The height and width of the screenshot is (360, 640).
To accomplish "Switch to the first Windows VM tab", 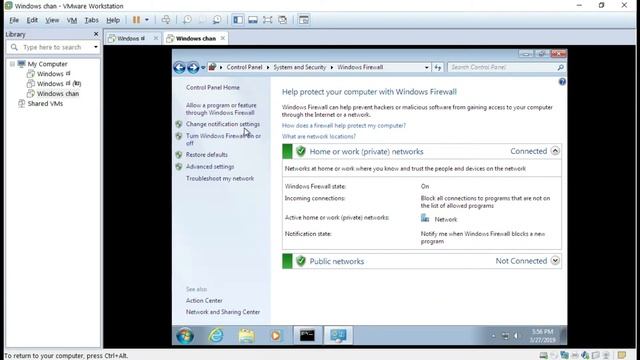I will click(x=132, y=38).
